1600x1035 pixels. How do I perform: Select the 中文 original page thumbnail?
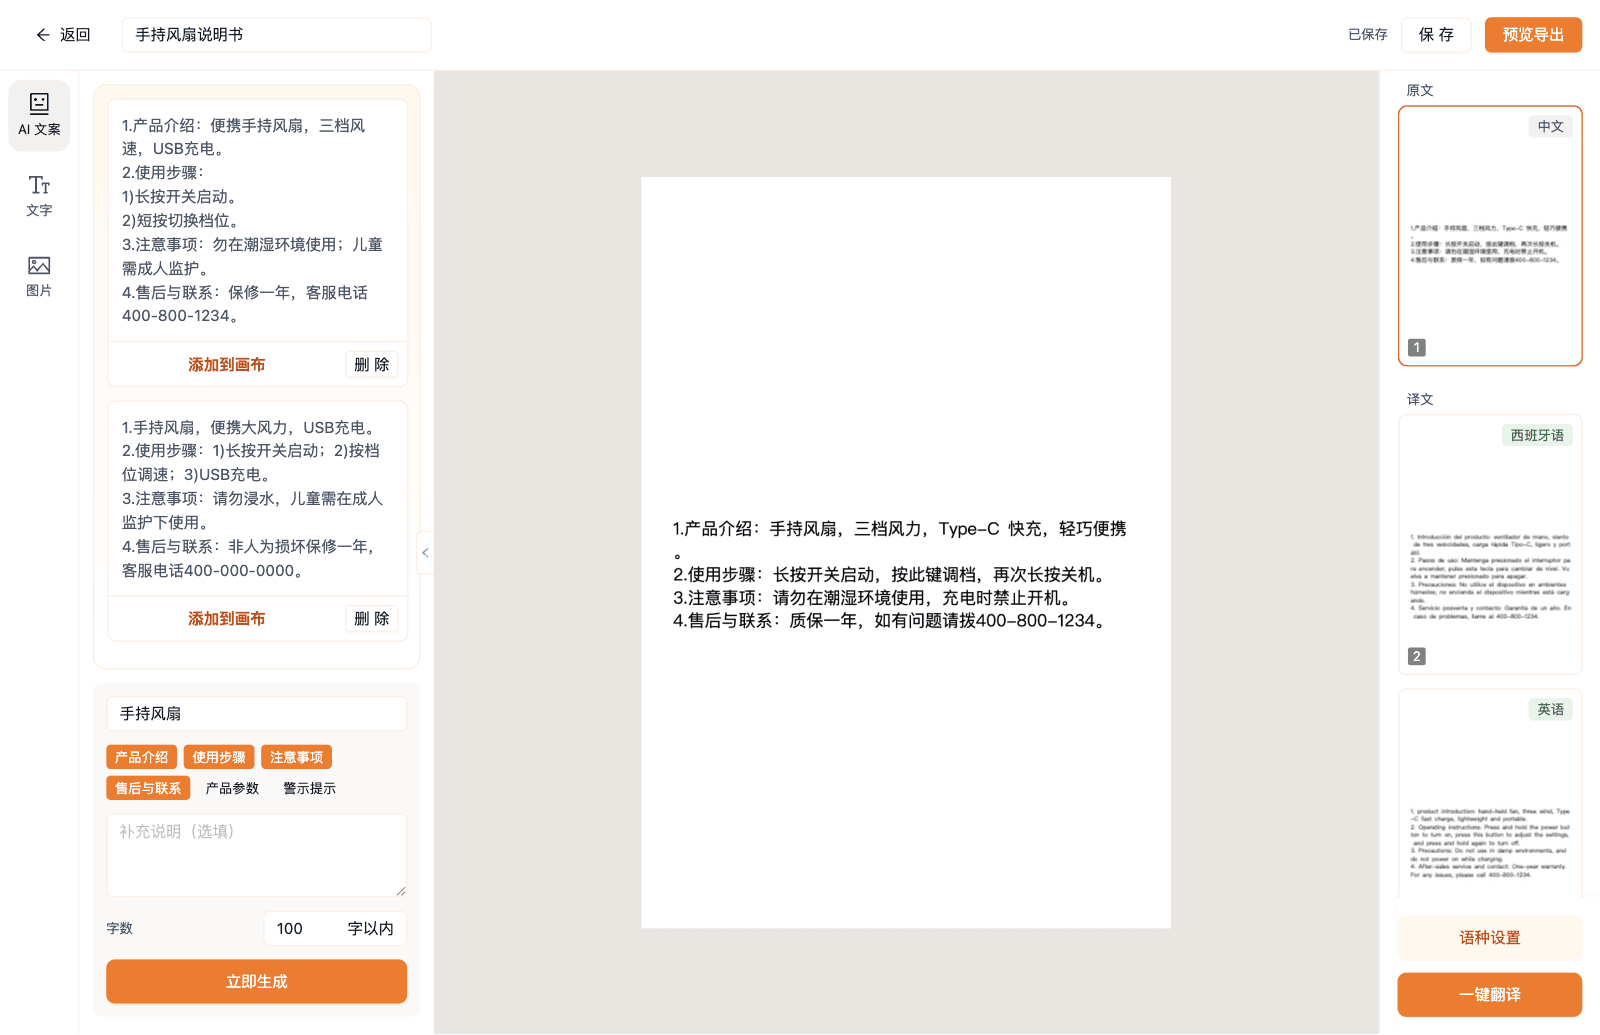[1490, 236]
